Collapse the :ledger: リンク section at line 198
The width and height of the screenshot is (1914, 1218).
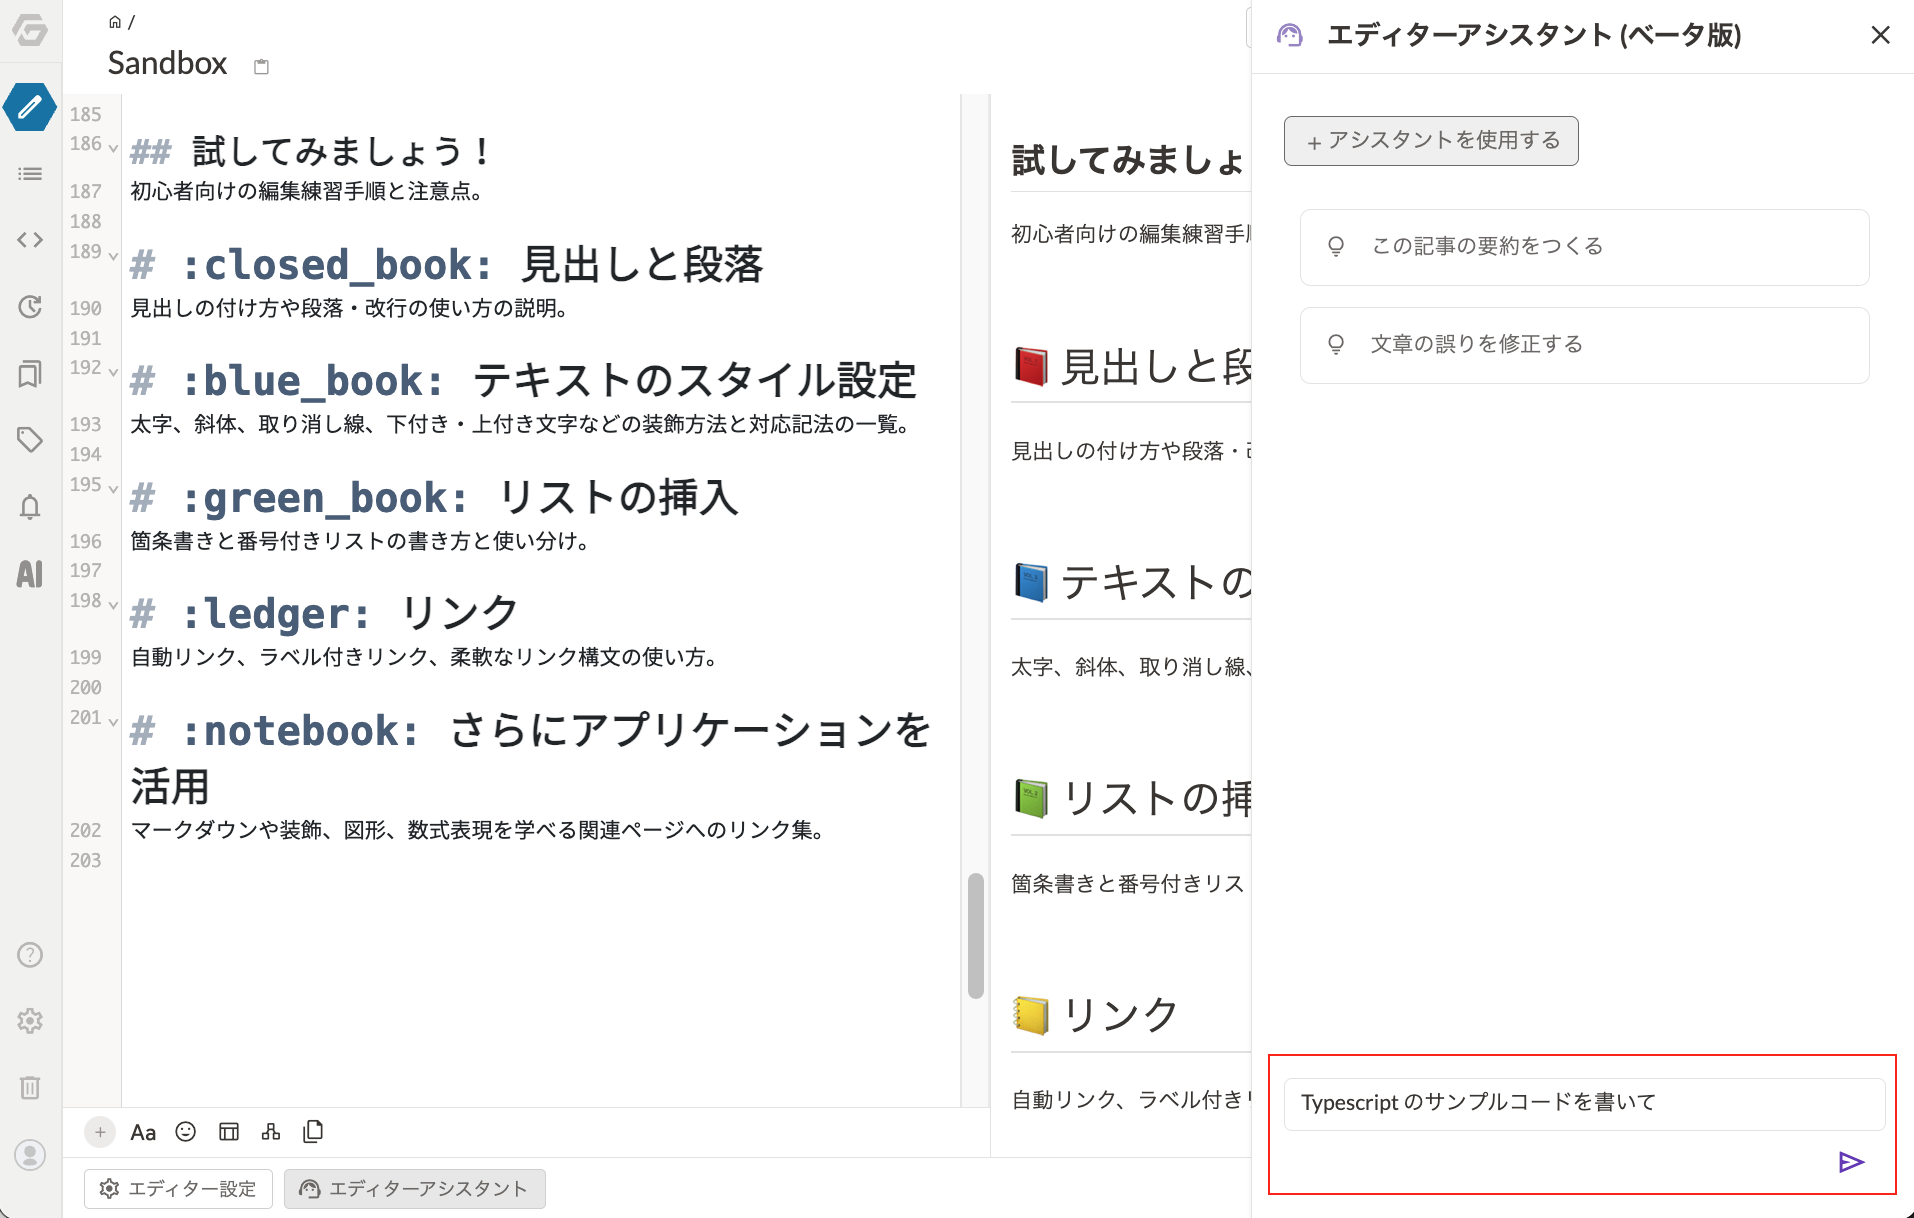tap(113, 605)
